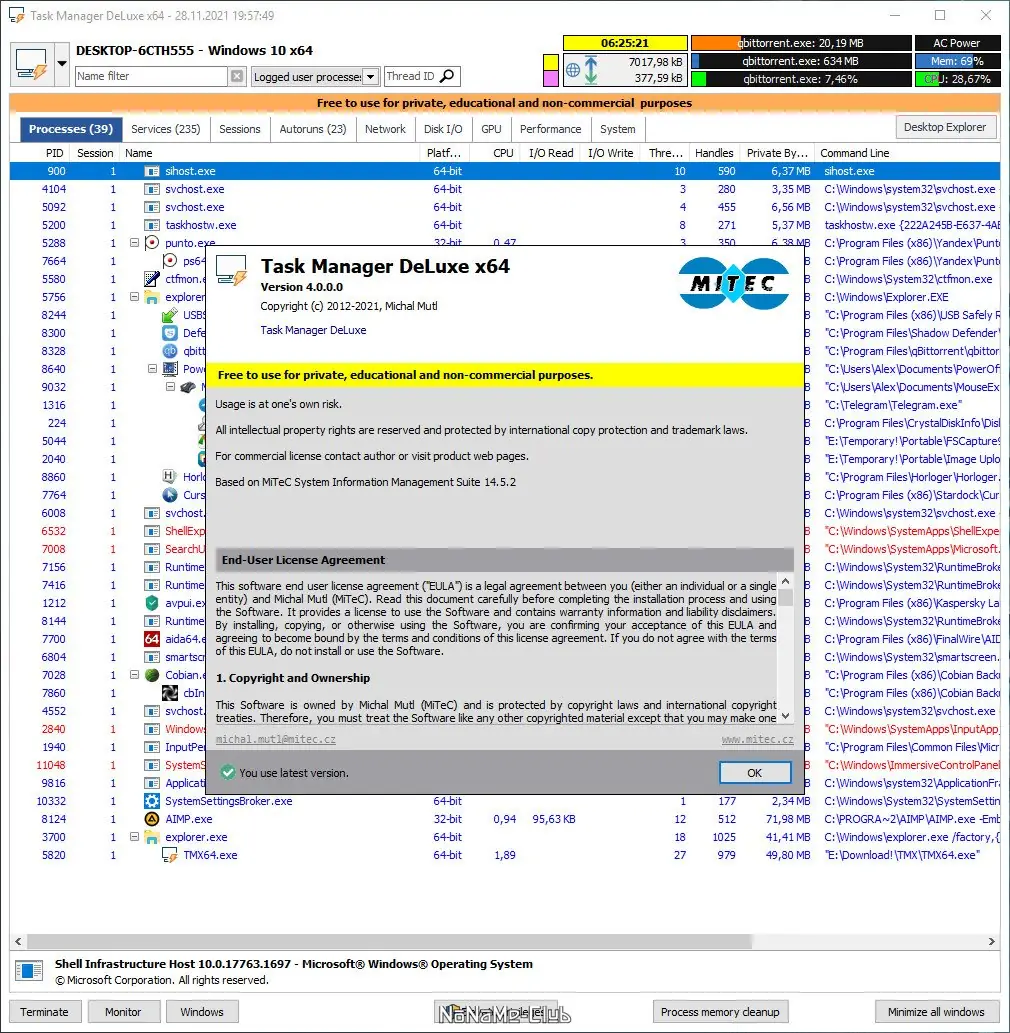Click the Terminate button

(44, 1012)
